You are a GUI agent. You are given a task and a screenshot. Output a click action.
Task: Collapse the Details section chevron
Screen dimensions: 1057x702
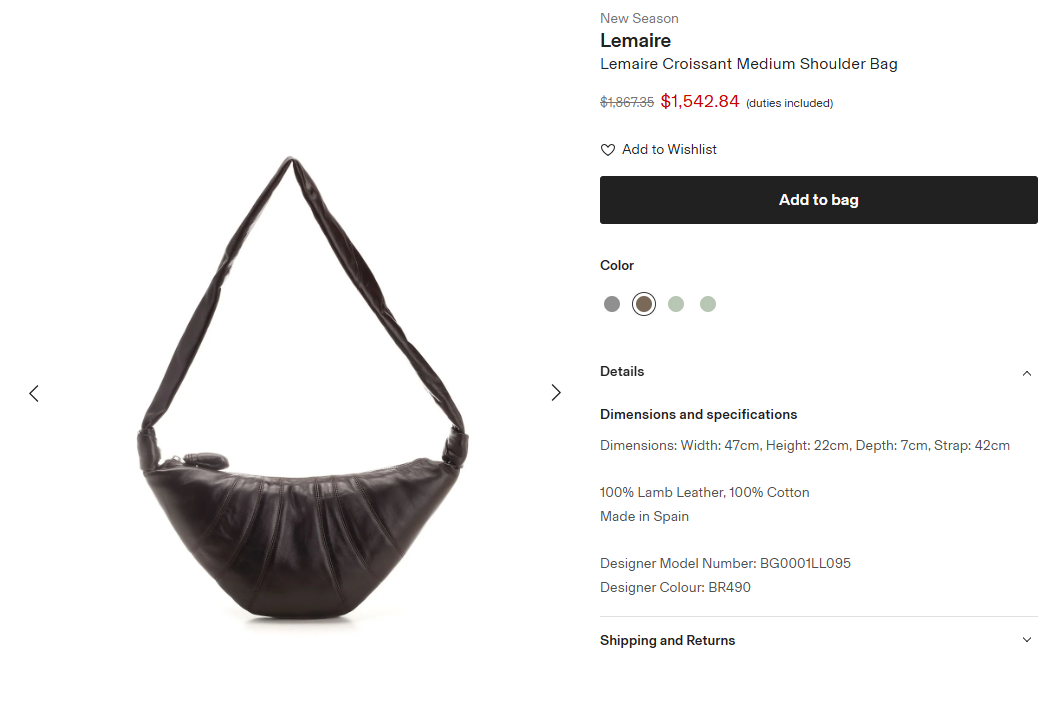[x=1027, y=373]
